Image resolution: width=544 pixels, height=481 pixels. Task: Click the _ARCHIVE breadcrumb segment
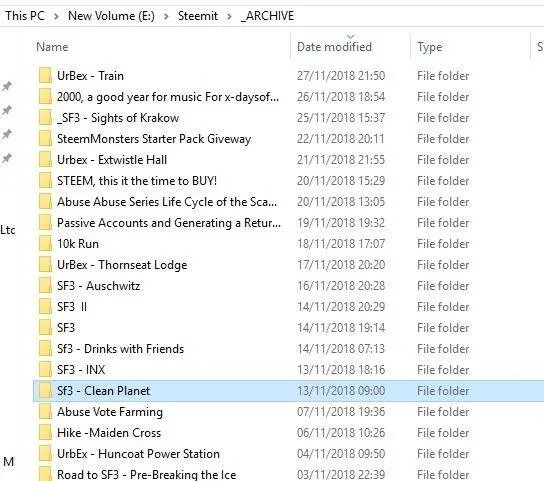[267, 16]
